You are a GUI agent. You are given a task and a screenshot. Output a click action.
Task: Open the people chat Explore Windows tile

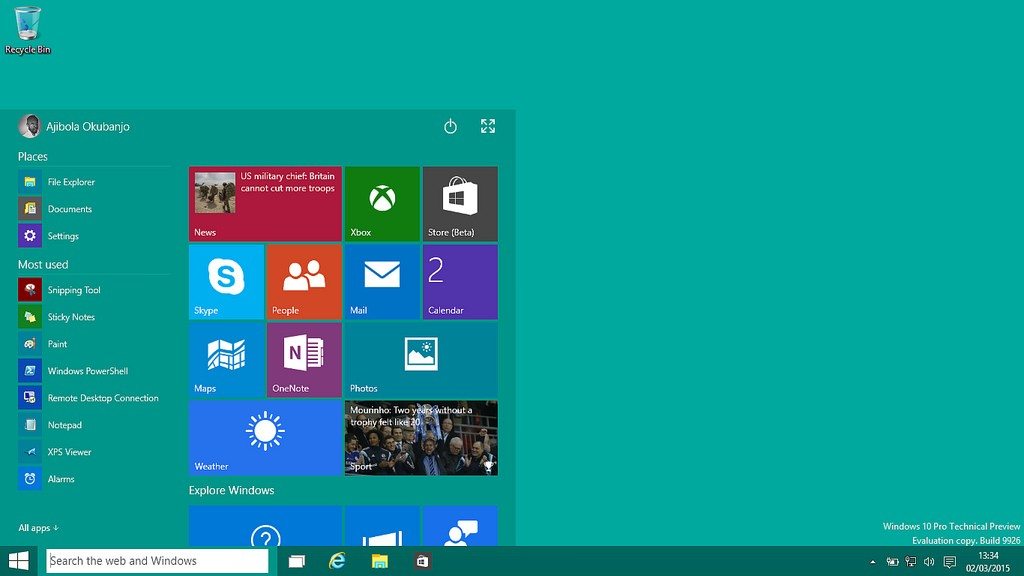(460, 526)
